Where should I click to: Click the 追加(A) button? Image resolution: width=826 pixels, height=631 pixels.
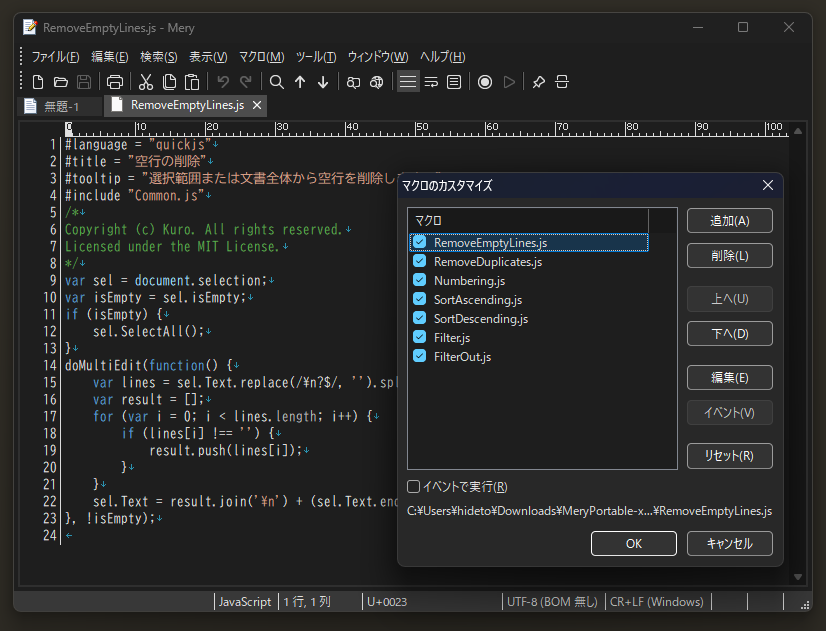point(729,221)
